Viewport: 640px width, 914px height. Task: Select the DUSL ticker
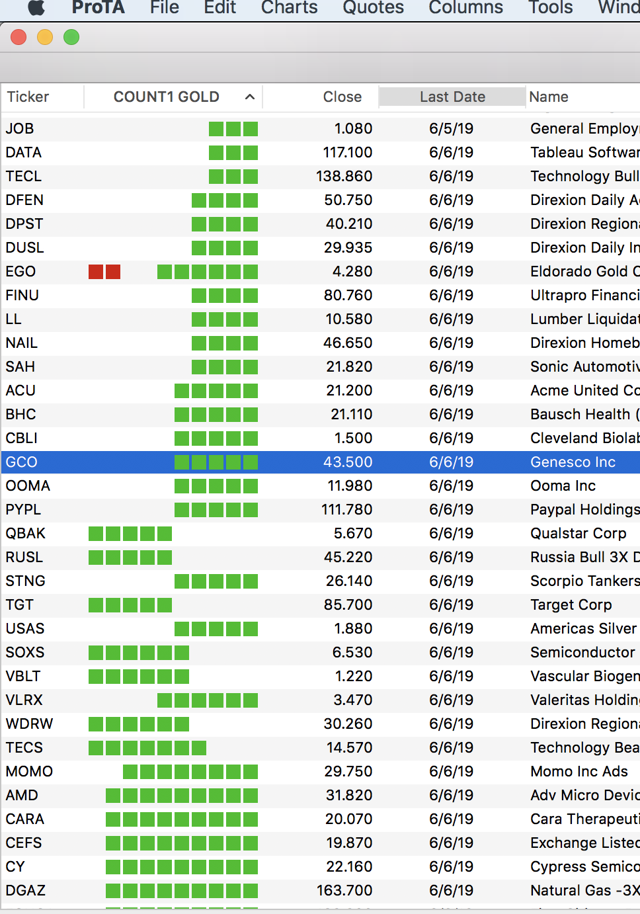point(24,248)
